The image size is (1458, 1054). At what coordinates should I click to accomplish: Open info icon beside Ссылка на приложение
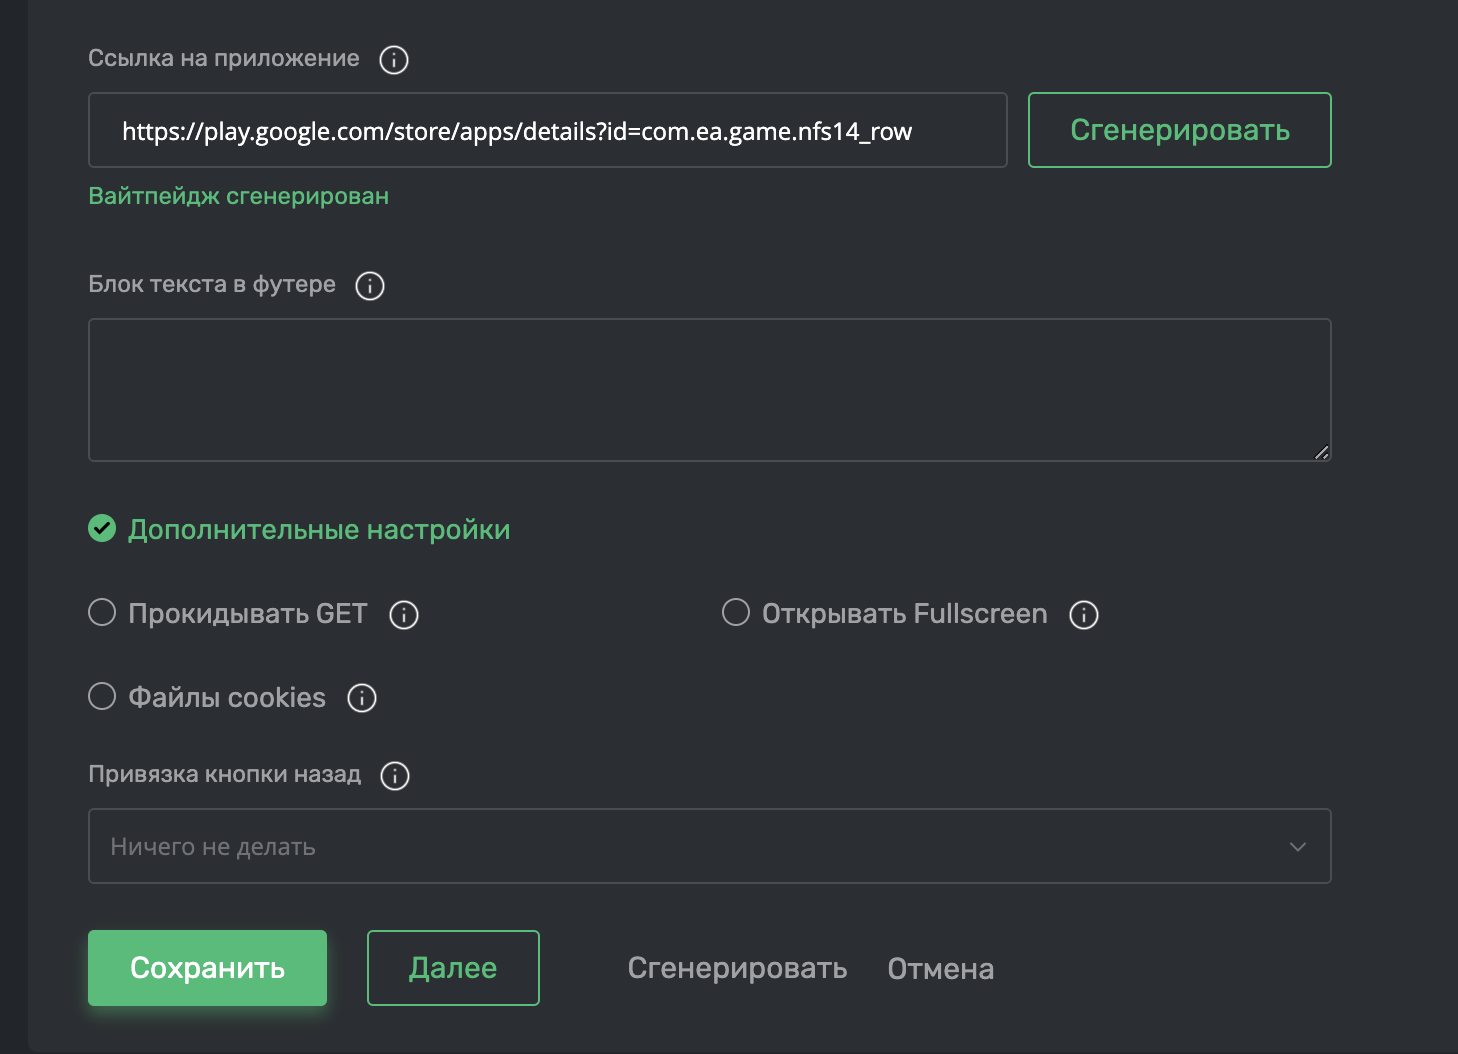click(x=394, y=60)
